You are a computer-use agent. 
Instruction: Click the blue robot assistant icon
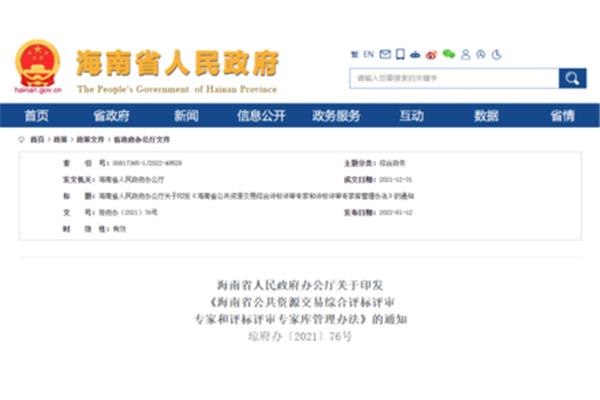415,55
